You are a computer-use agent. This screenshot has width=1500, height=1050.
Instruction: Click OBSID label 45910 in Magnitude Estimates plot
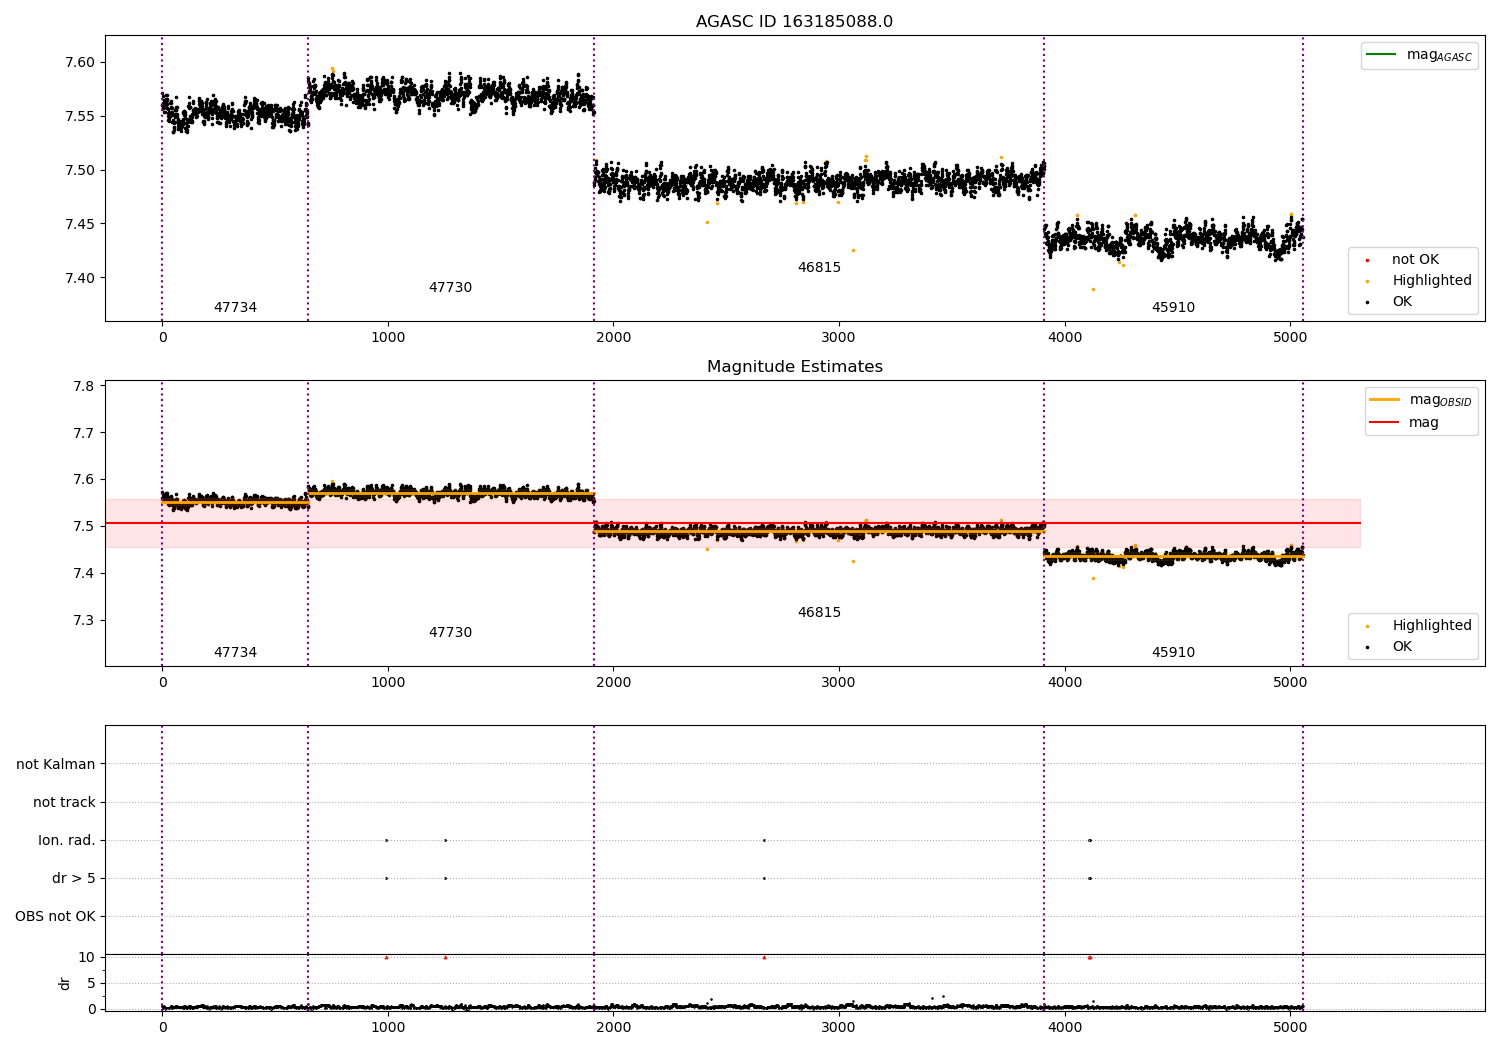[x=1173, y=653]
